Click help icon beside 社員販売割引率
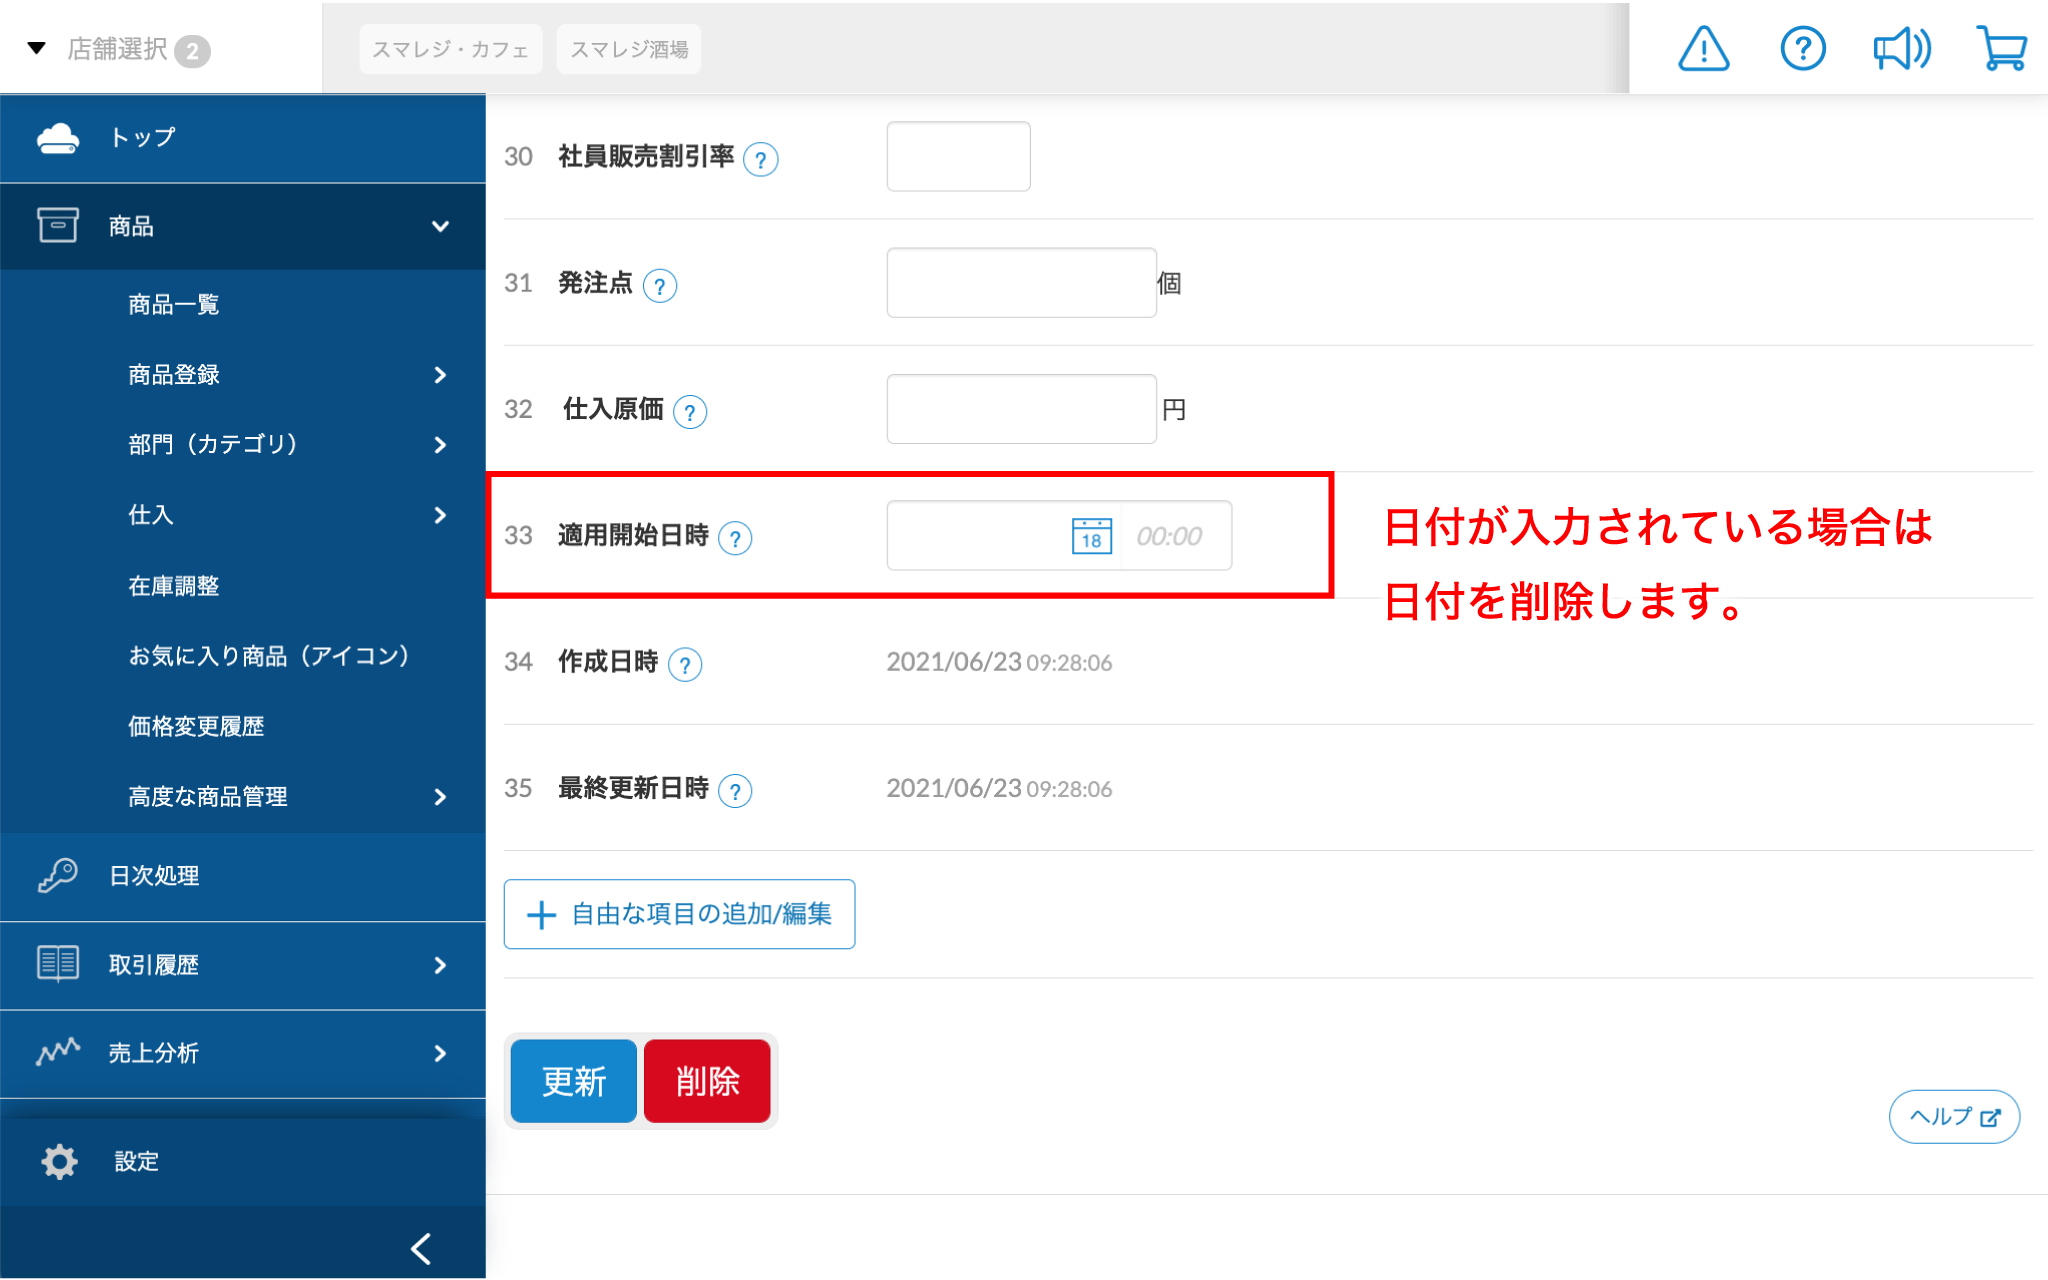Viewport: 2048px width, 1280px height. click(761, 159)
